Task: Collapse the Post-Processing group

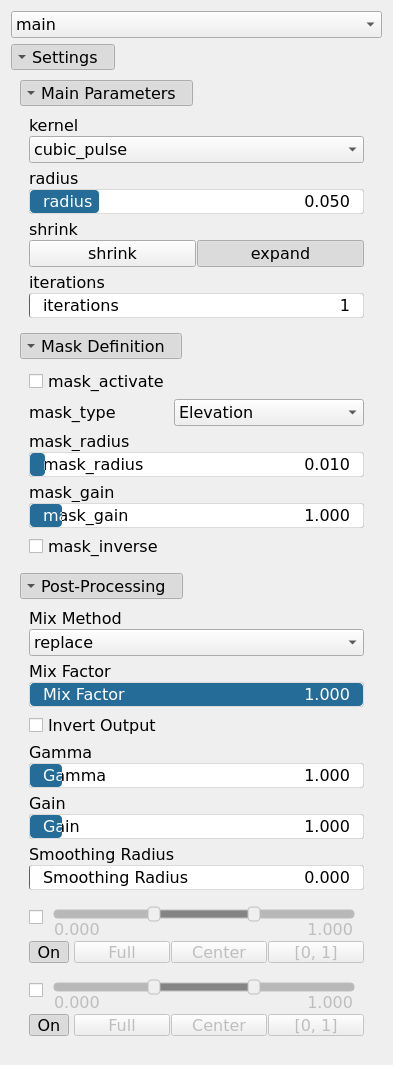Action: click(102, 586)
